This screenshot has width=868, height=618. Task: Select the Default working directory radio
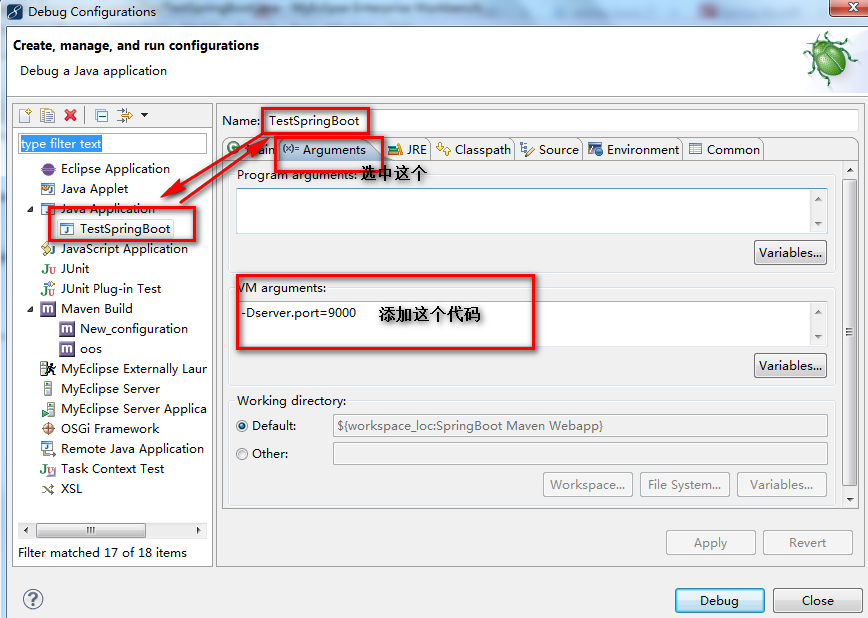pos(242,426)
